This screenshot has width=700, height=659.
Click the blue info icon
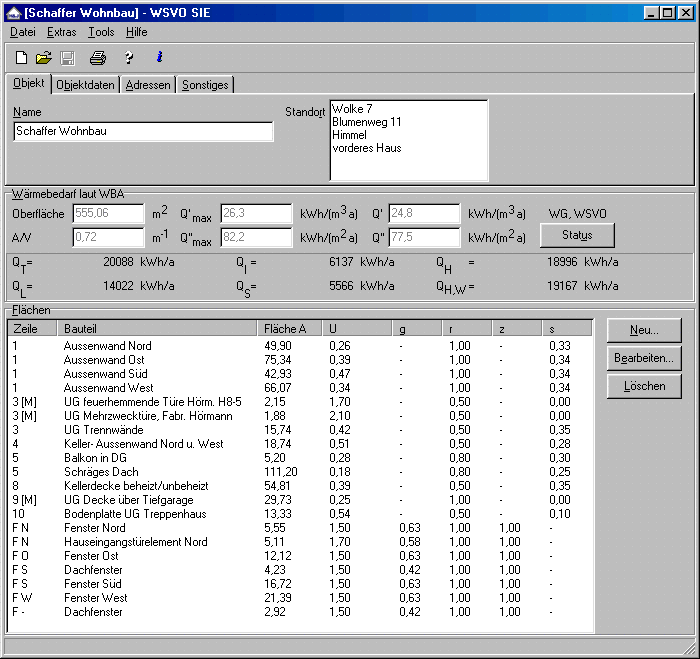pyautogui.click(x=158, y=58)
